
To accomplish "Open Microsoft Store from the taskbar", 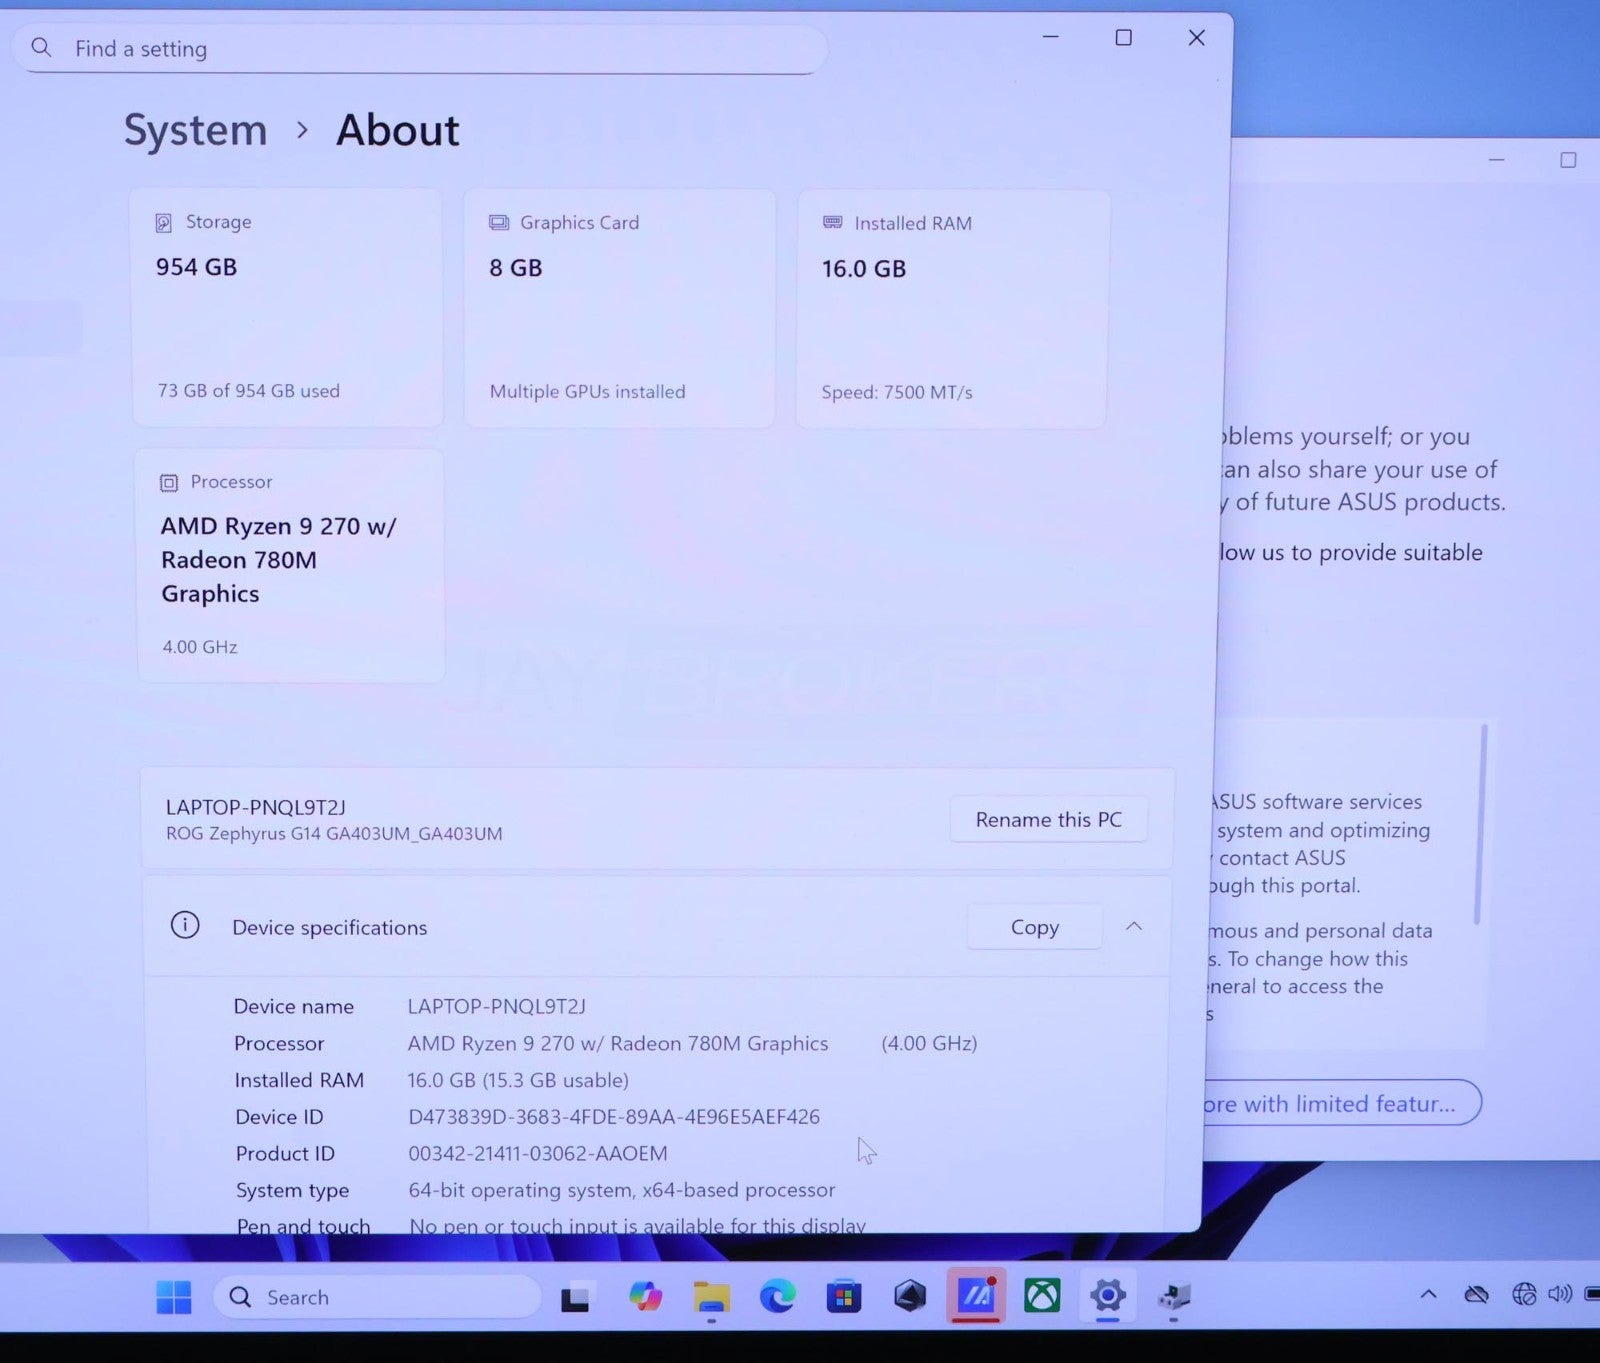I will (x=844, y=1297).
